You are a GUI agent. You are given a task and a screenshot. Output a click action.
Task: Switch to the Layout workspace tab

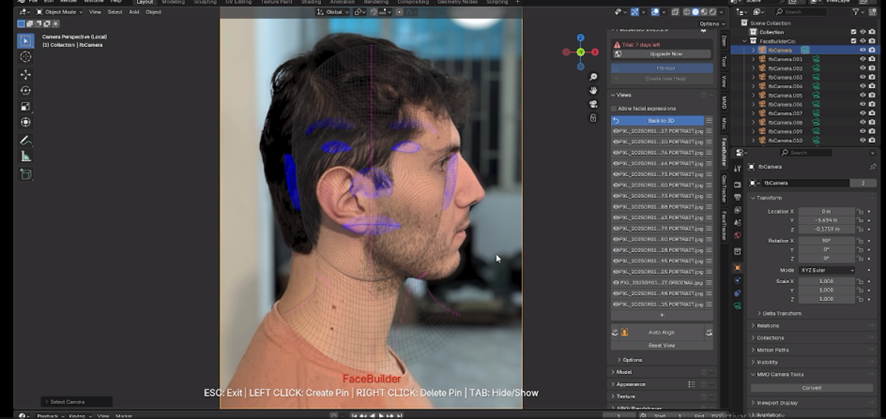pyautogui.click(x=145, y=2)
